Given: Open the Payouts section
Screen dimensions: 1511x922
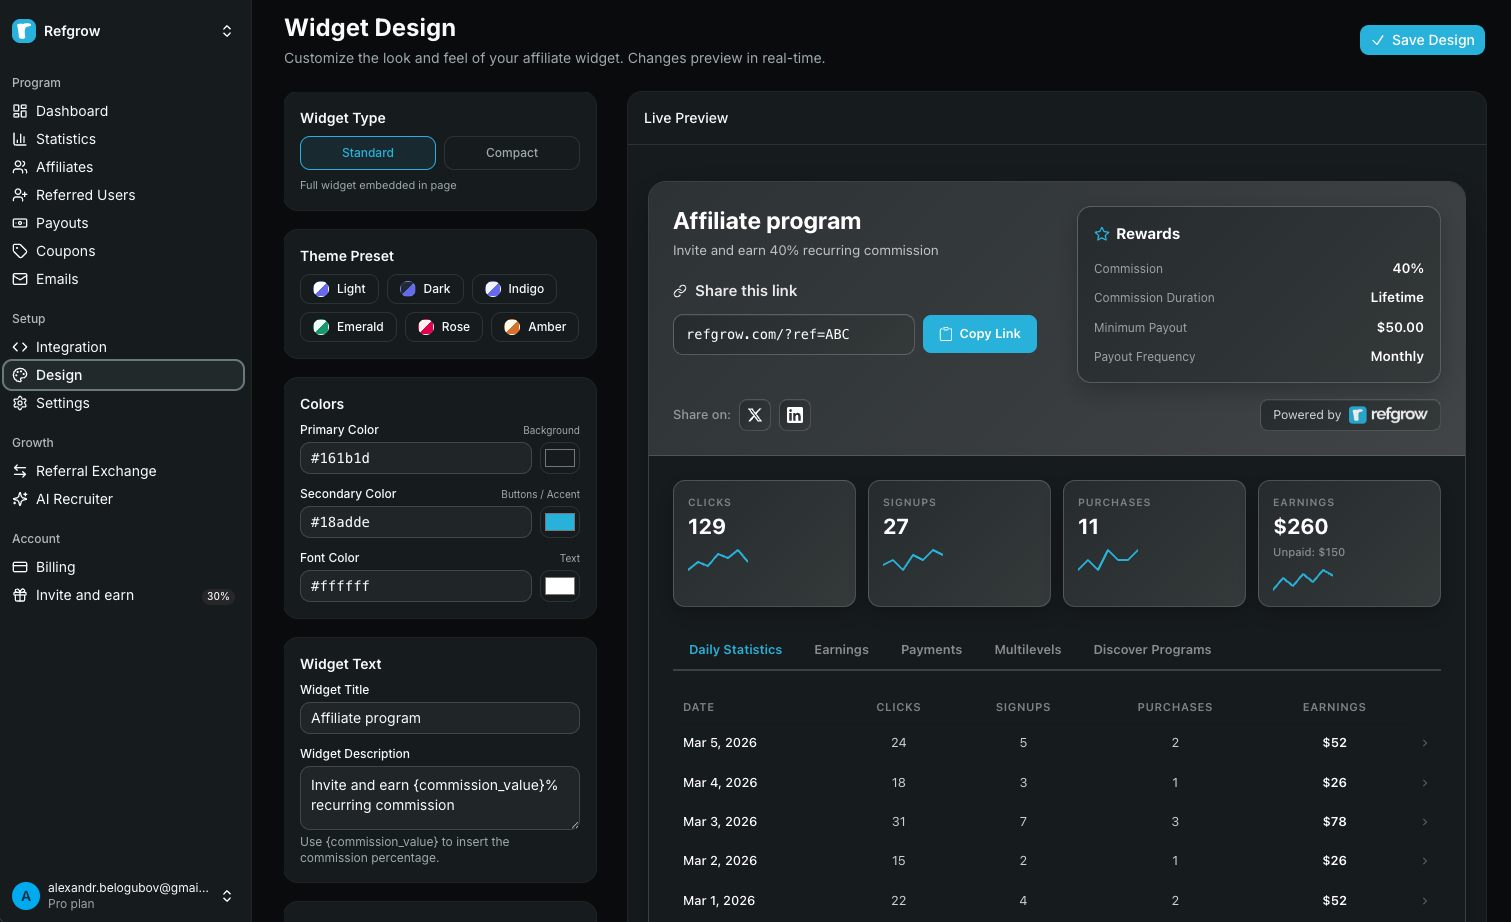Looking at the screenshot, I should pyautogui.click(x=62, y=223).
